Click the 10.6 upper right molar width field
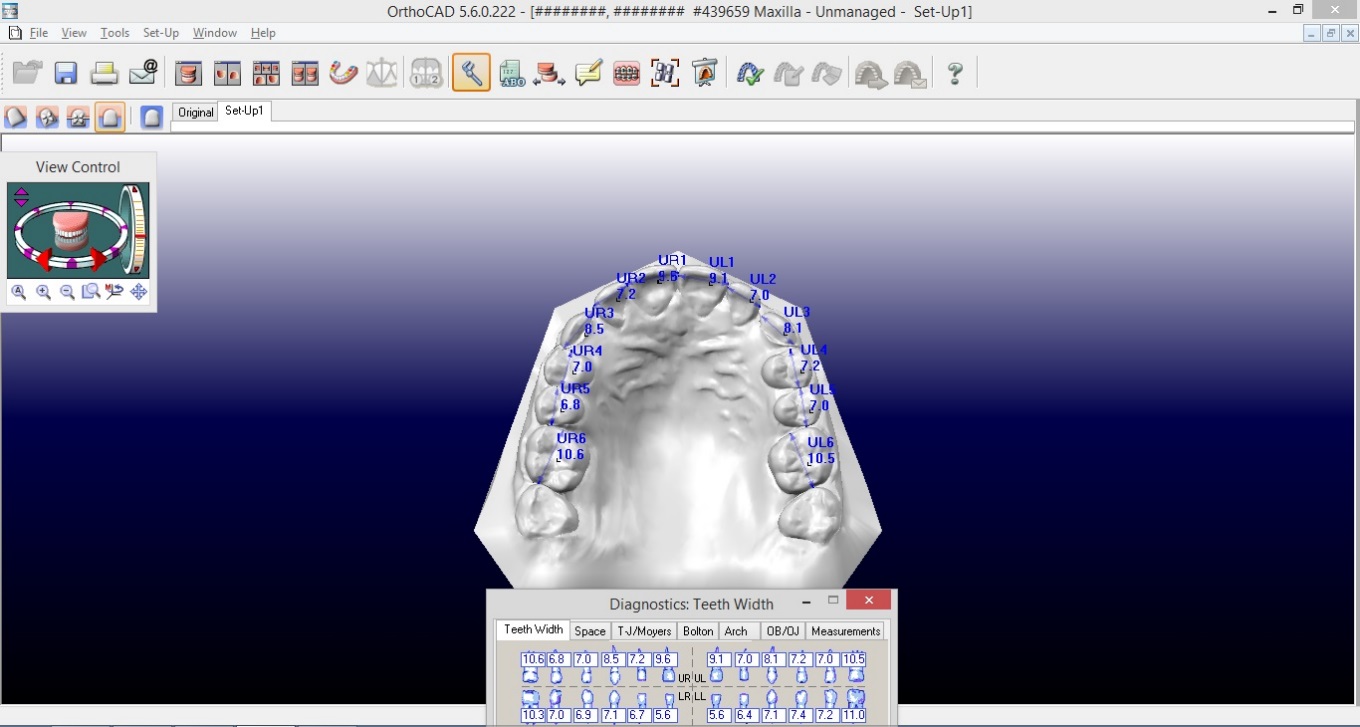The width and height of the screenshot is (1360, 727). [x=533, y=659]
